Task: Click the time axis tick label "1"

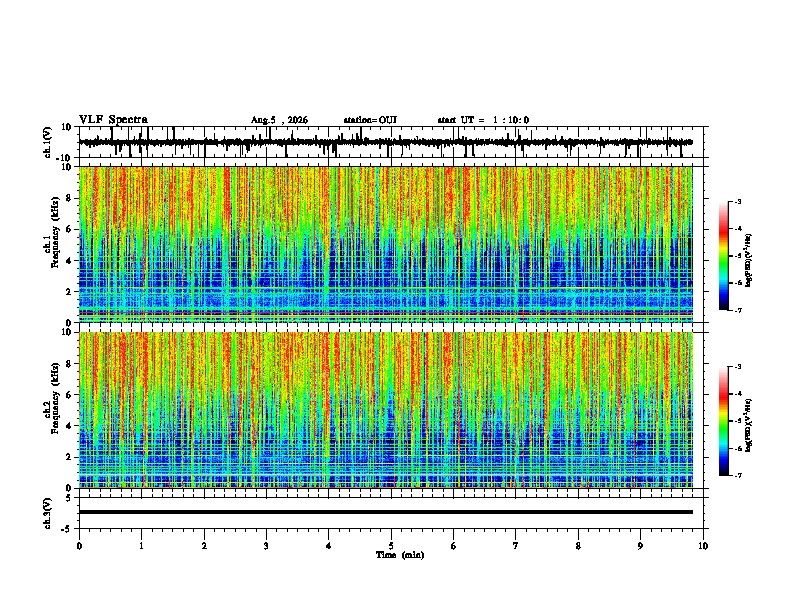Action: [x=141, y=546]
